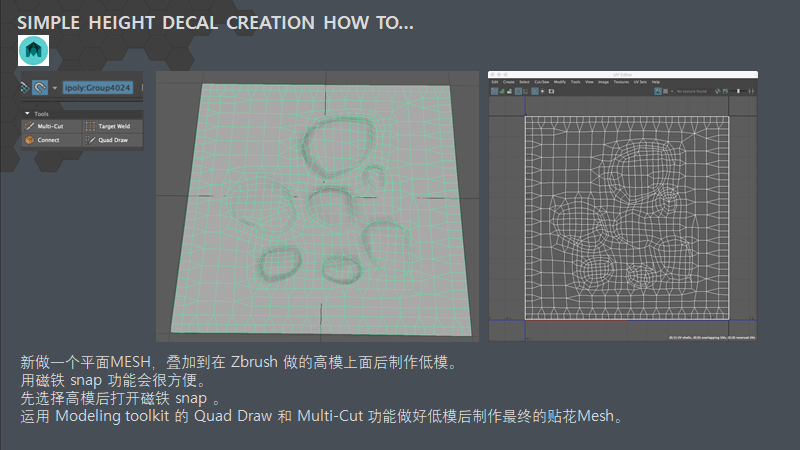Viewport: 800px width, 450px height.
Task: Activate the Quad Draw tool
Action: pos(111,140)
